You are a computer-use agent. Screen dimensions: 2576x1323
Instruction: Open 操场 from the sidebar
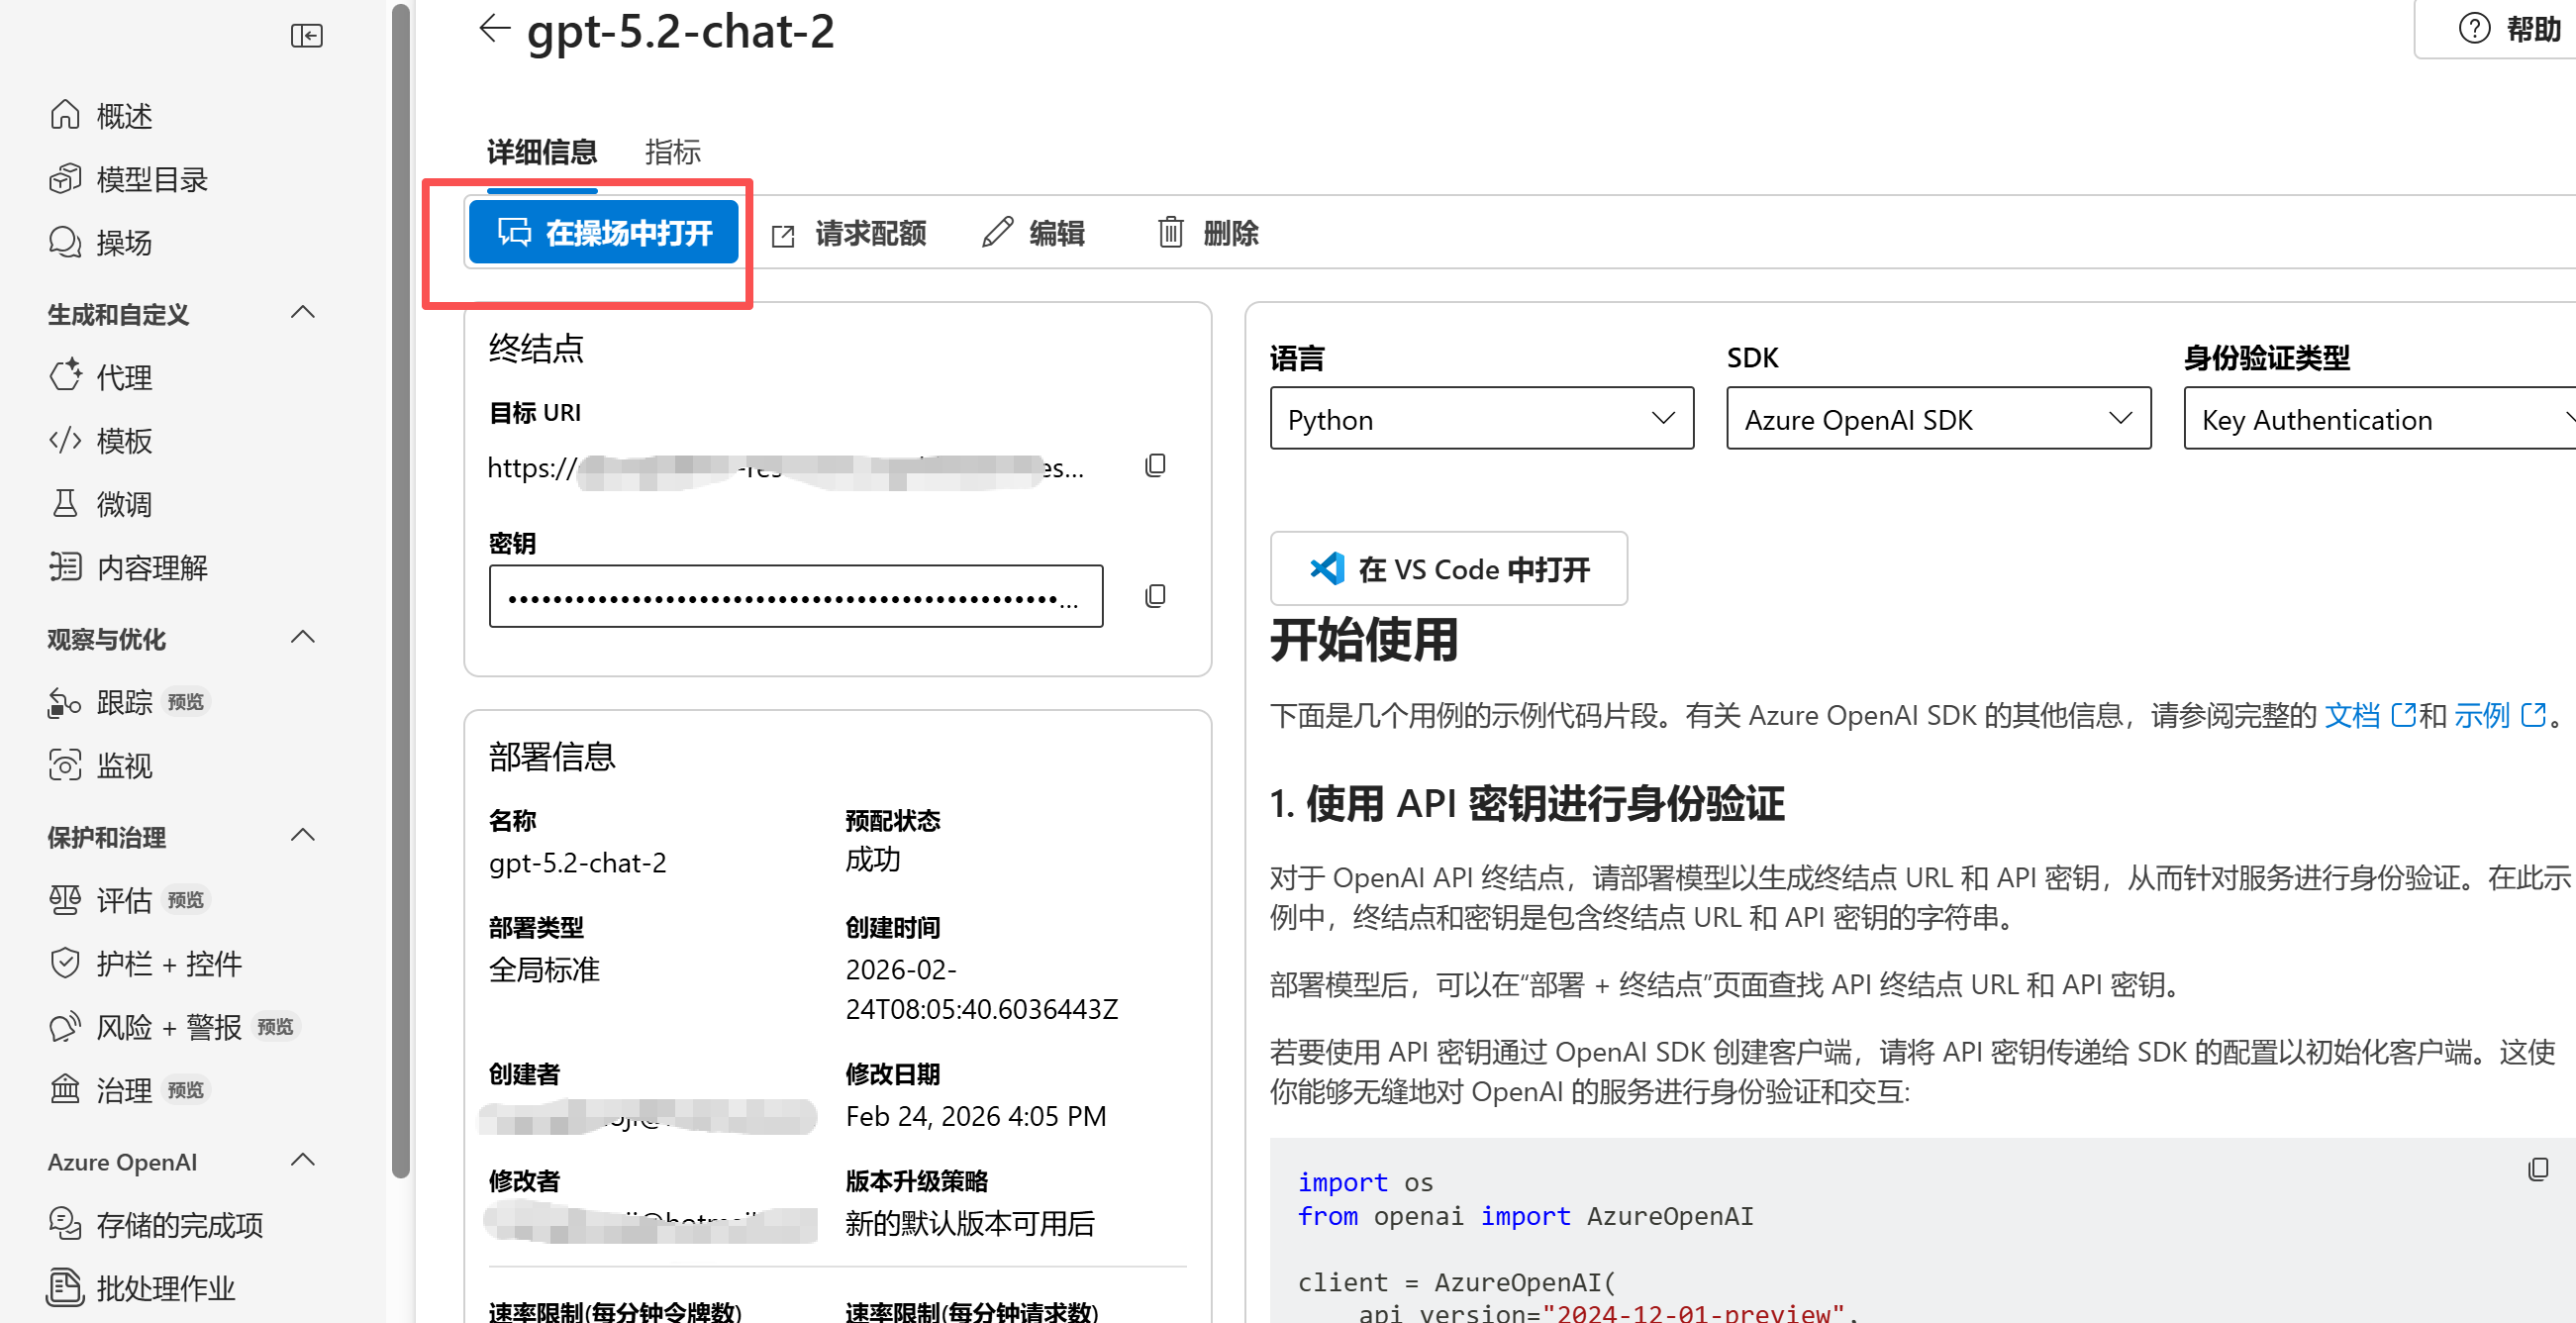coord(124,243)
